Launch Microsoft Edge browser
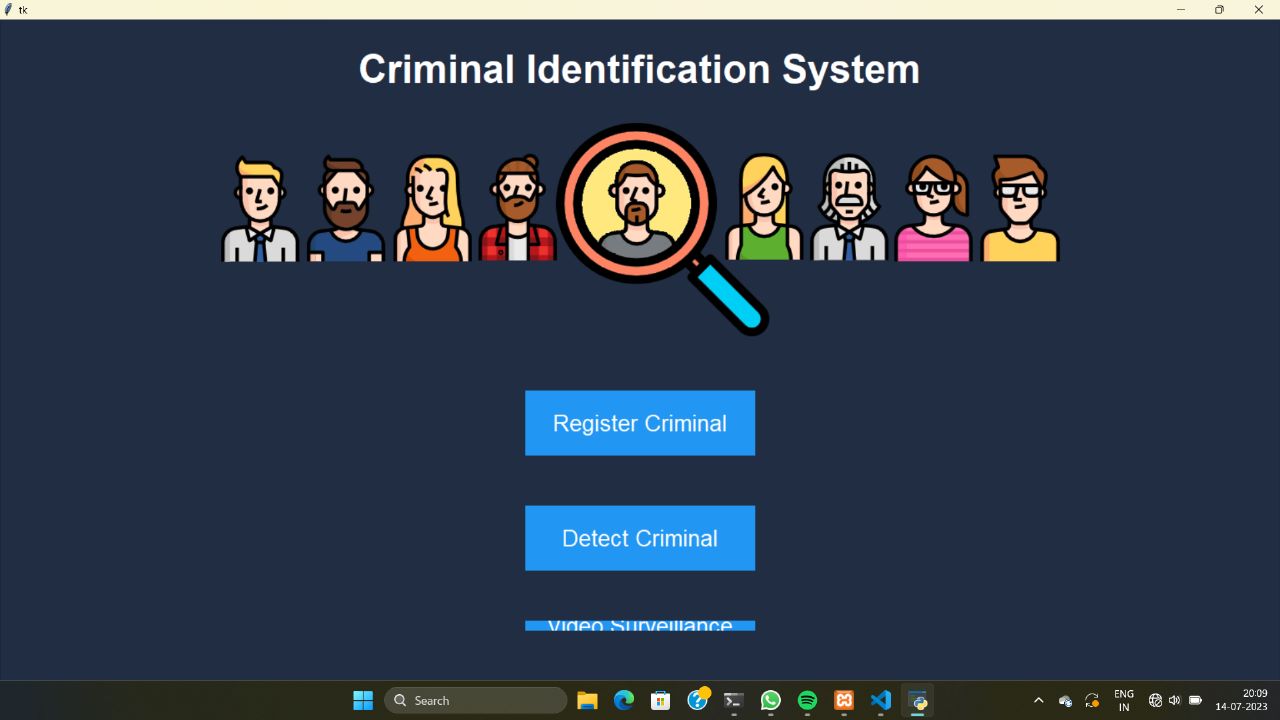The image size is (1280, 720). click(623, 700)
